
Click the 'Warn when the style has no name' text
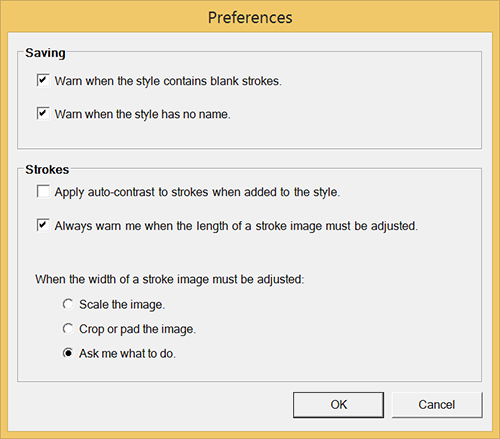click(x=142, y=114)
